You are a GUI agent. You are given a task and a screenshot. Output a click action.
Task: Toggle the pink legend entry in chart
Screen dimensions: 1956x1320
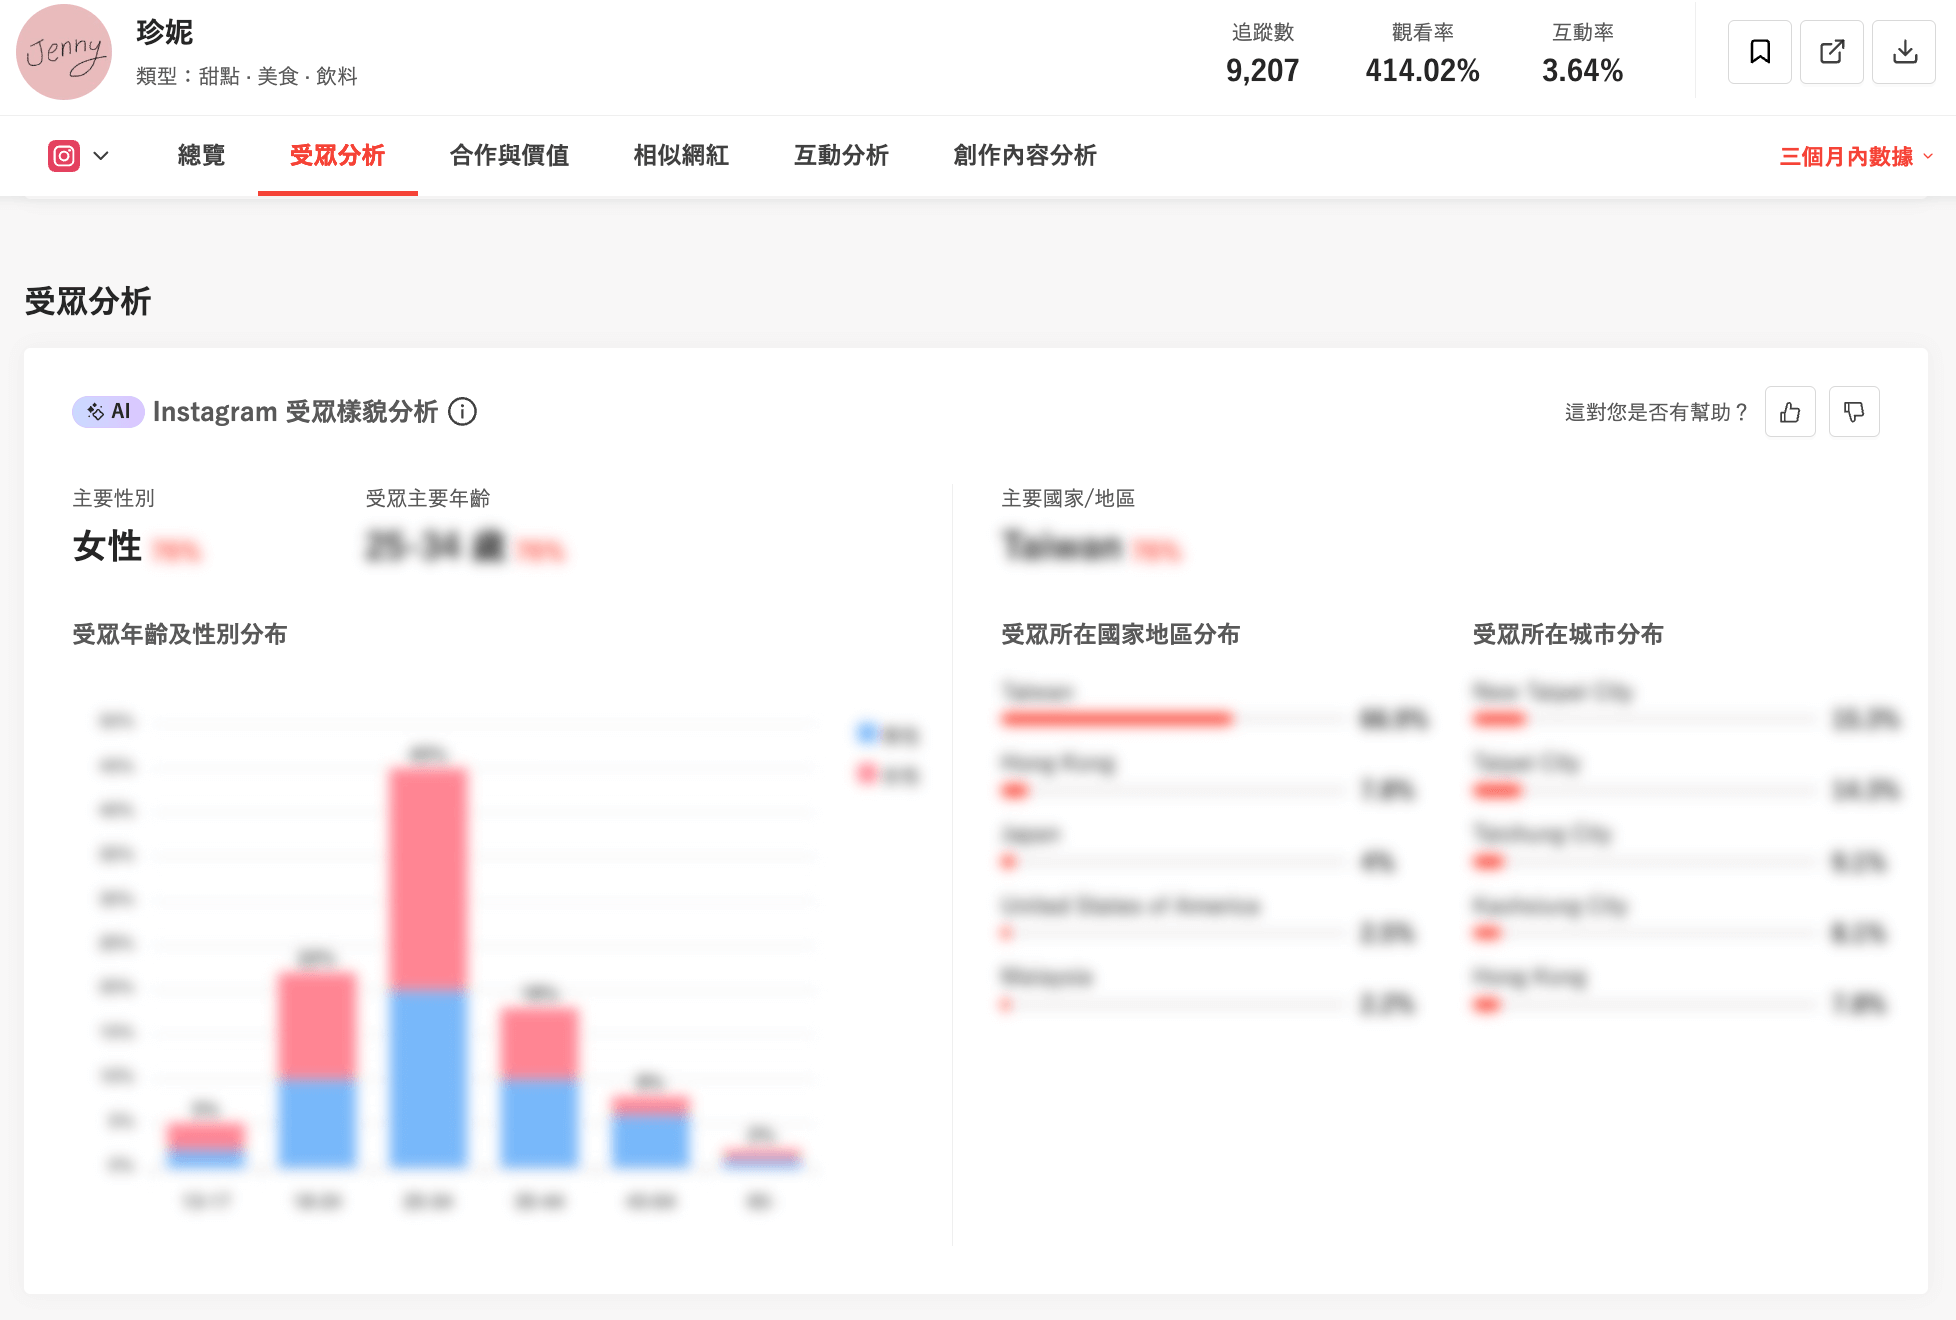pyautogui.click(x=888, y=774)
